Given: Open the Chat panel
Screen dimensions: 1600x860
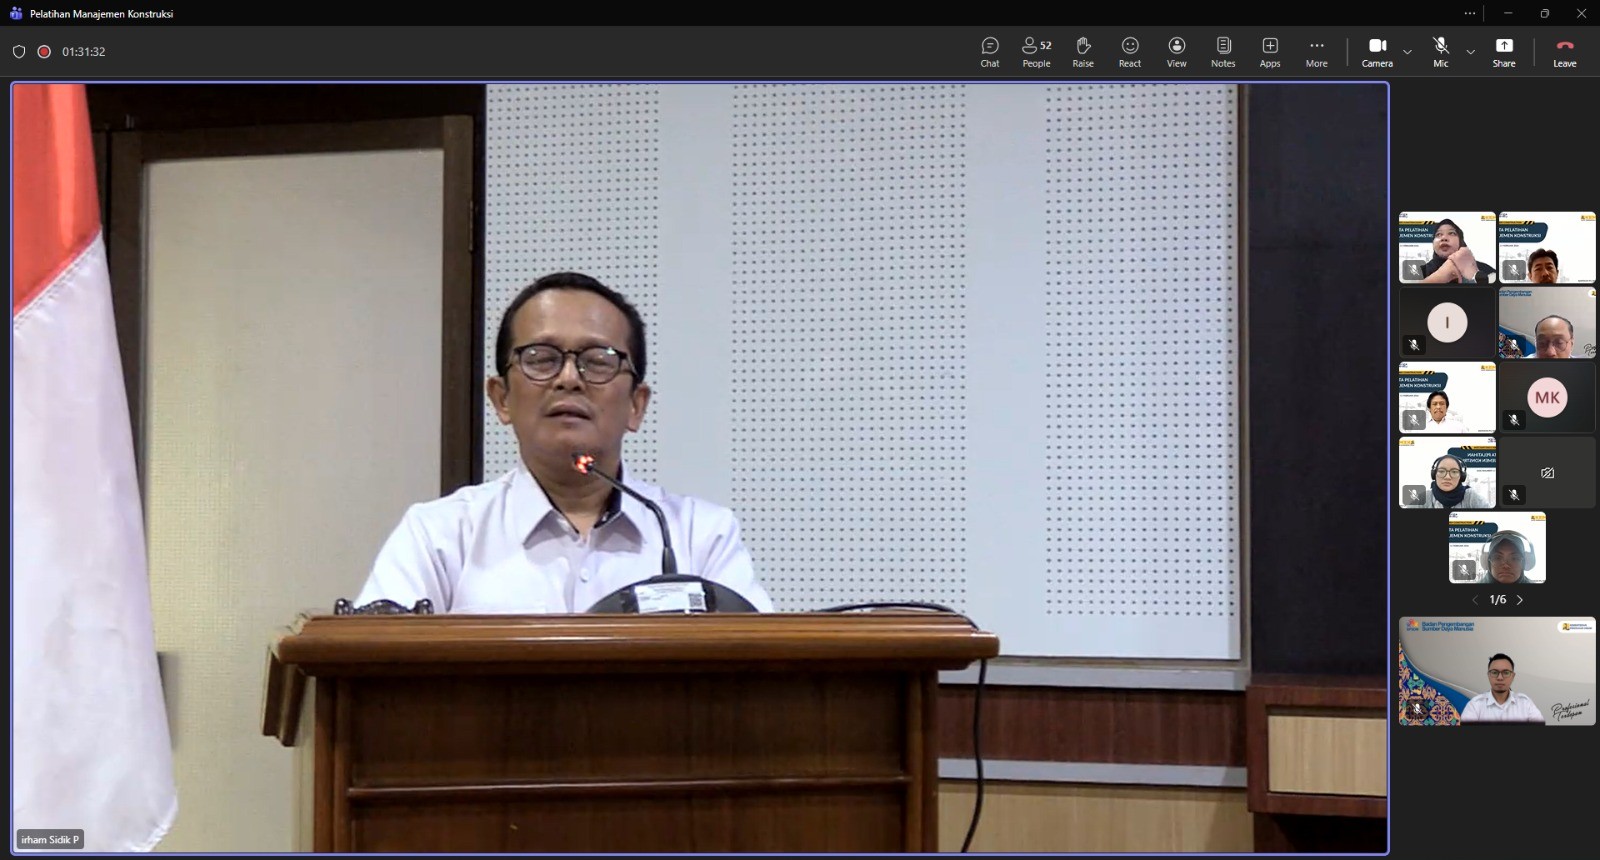Looking at the screenshot, I should [989, 52].
